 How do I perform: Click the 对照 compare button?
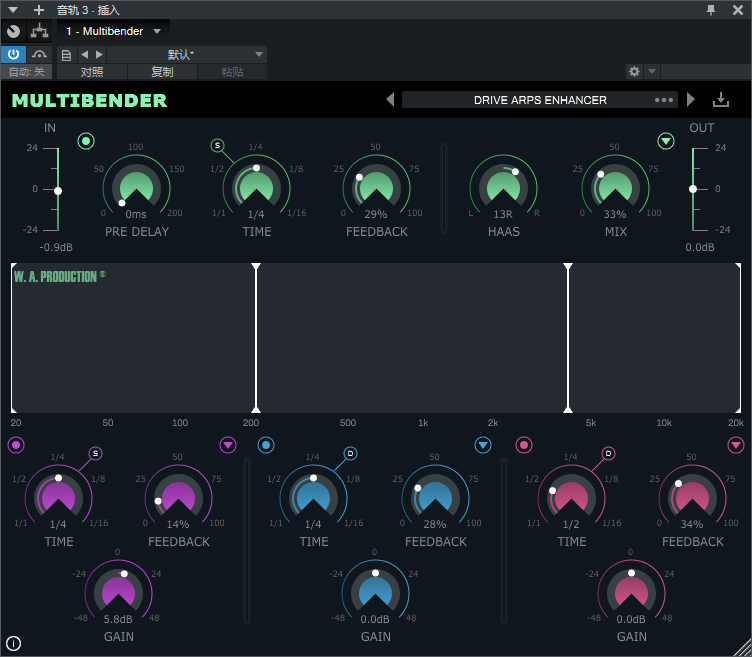[92, 72]
